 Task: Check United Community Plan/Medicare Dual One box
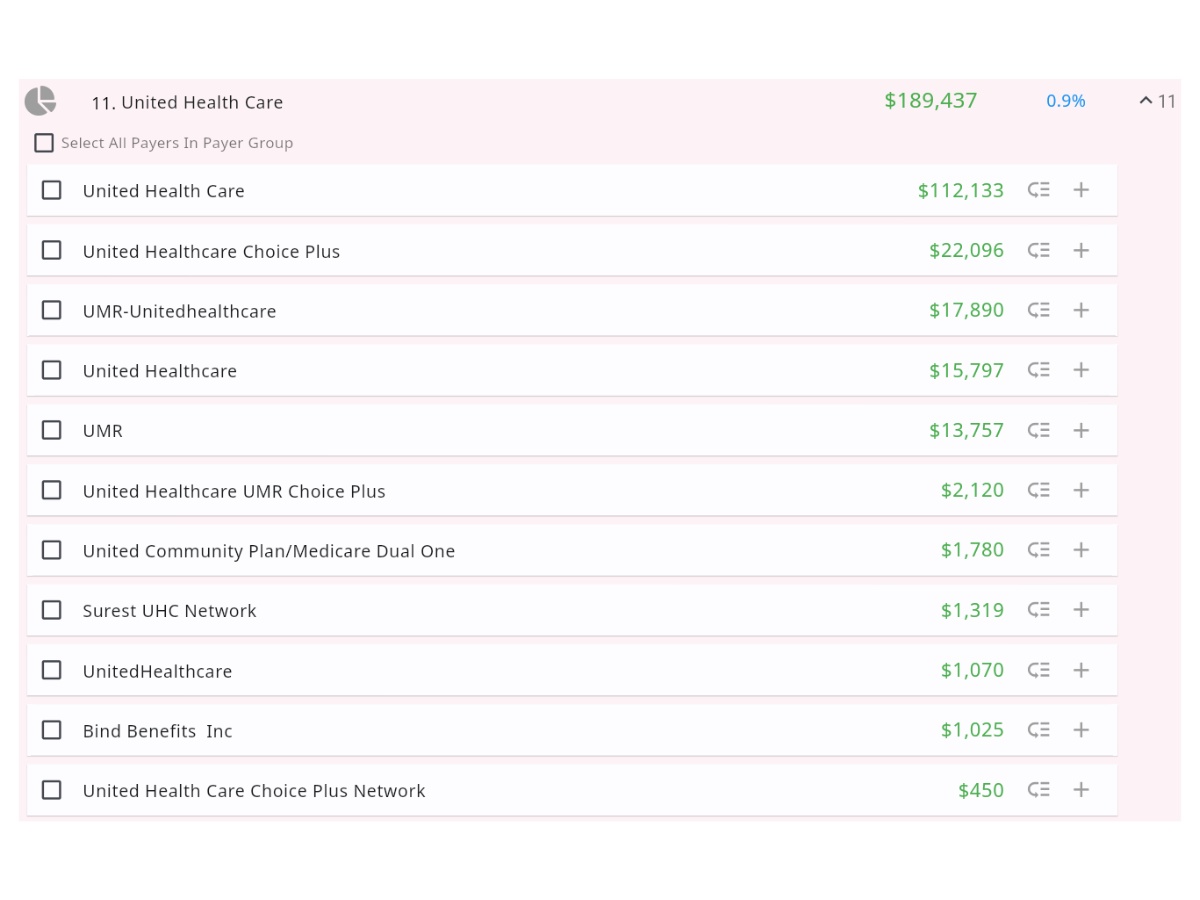[51, 550]
